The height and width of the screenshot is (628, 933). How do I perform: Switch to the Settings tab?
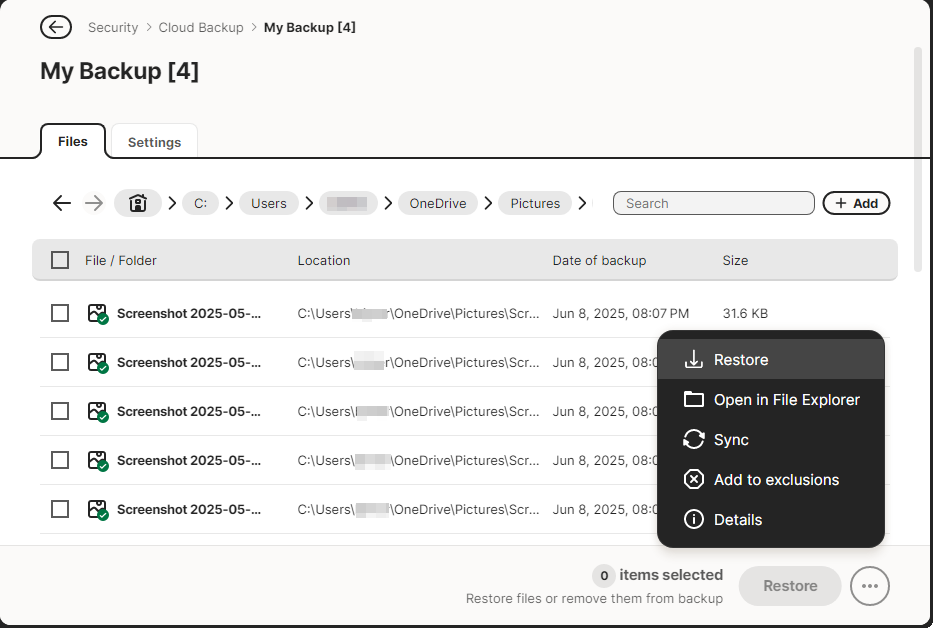154,142
